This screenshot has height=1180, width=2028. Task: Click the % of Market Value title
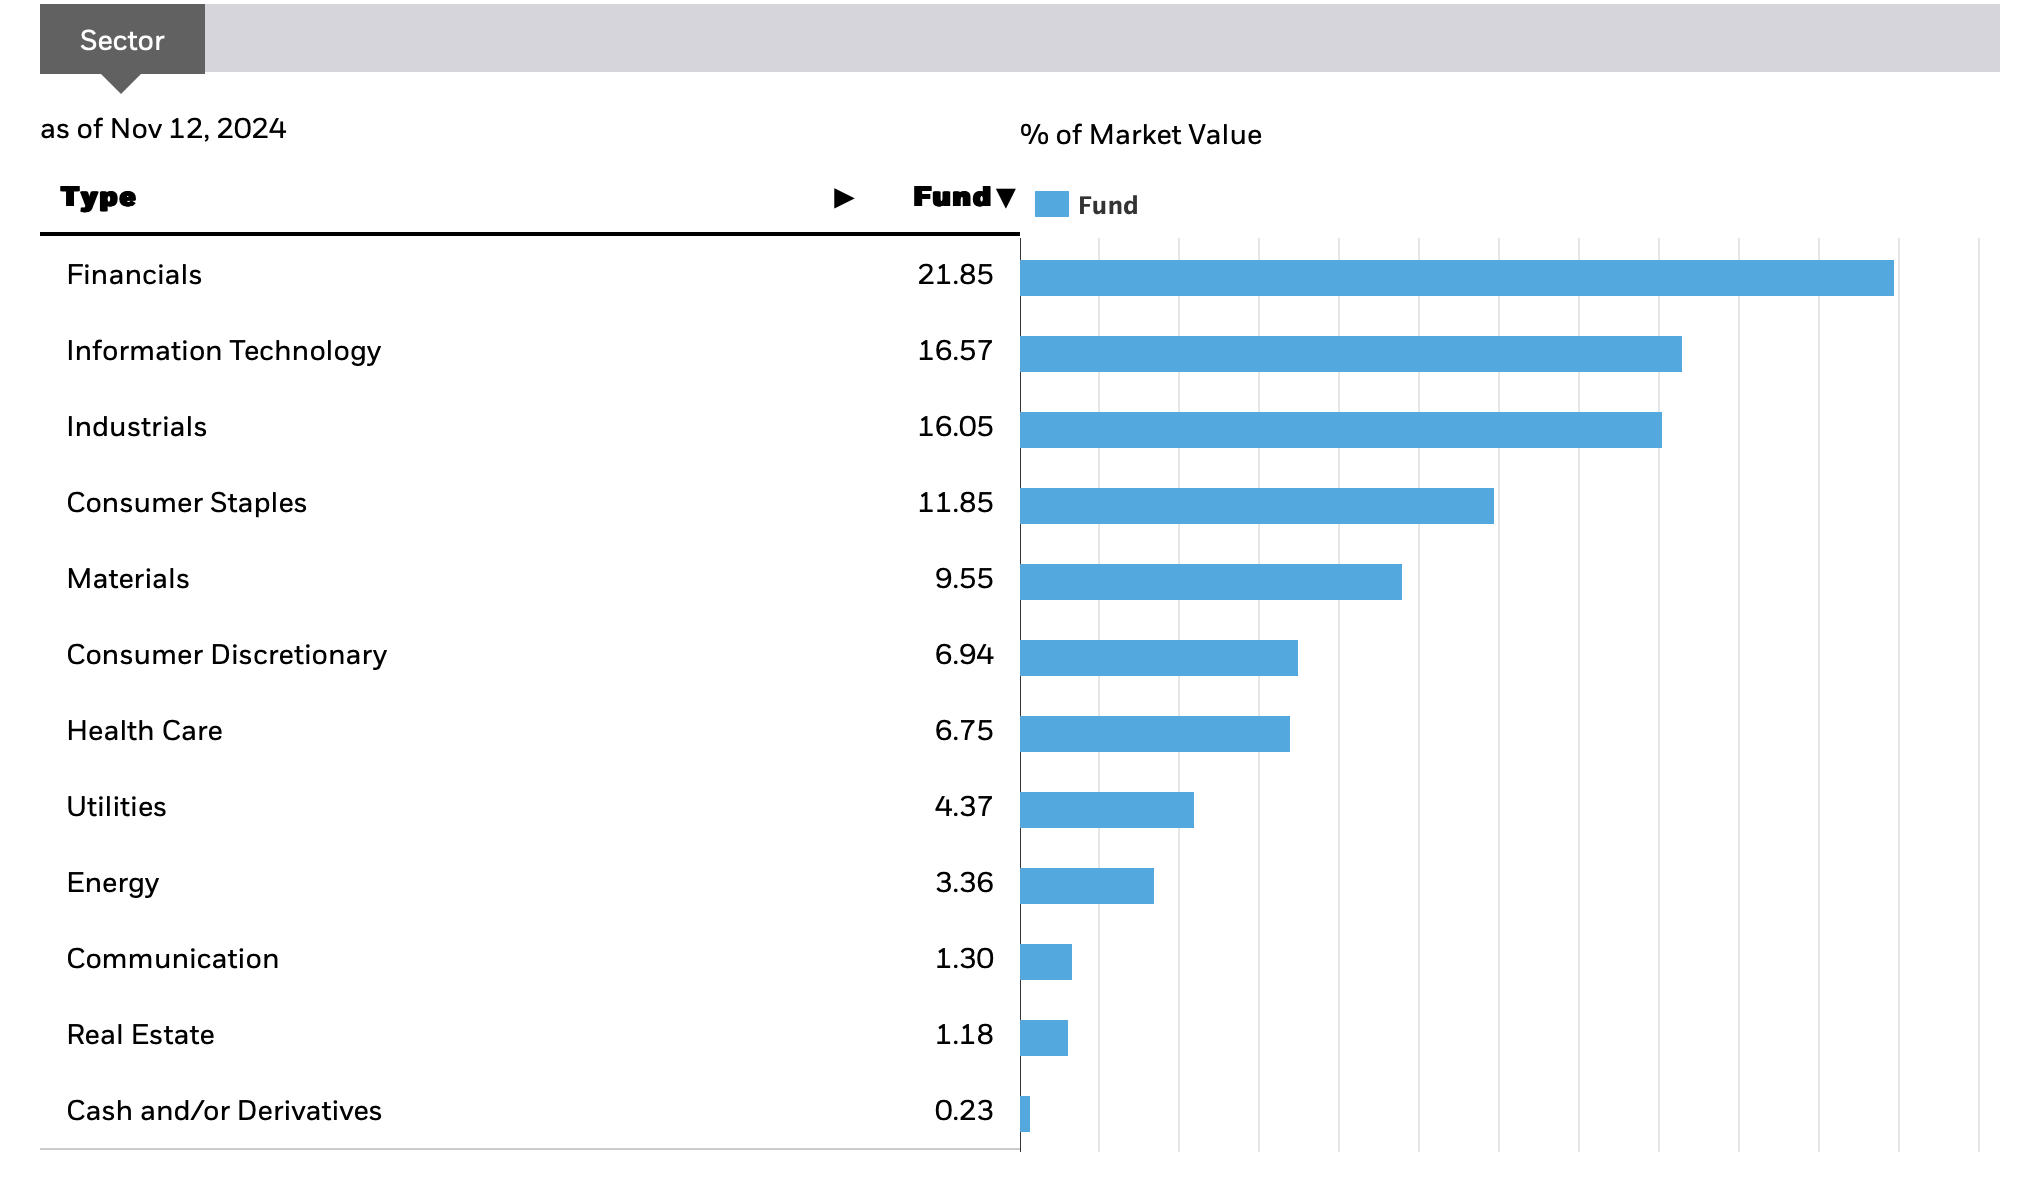(1140, 135)
